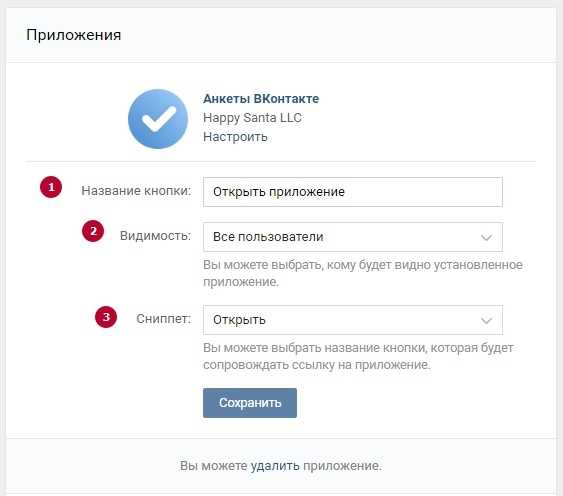Click the Приложения section header

[74, 35]
